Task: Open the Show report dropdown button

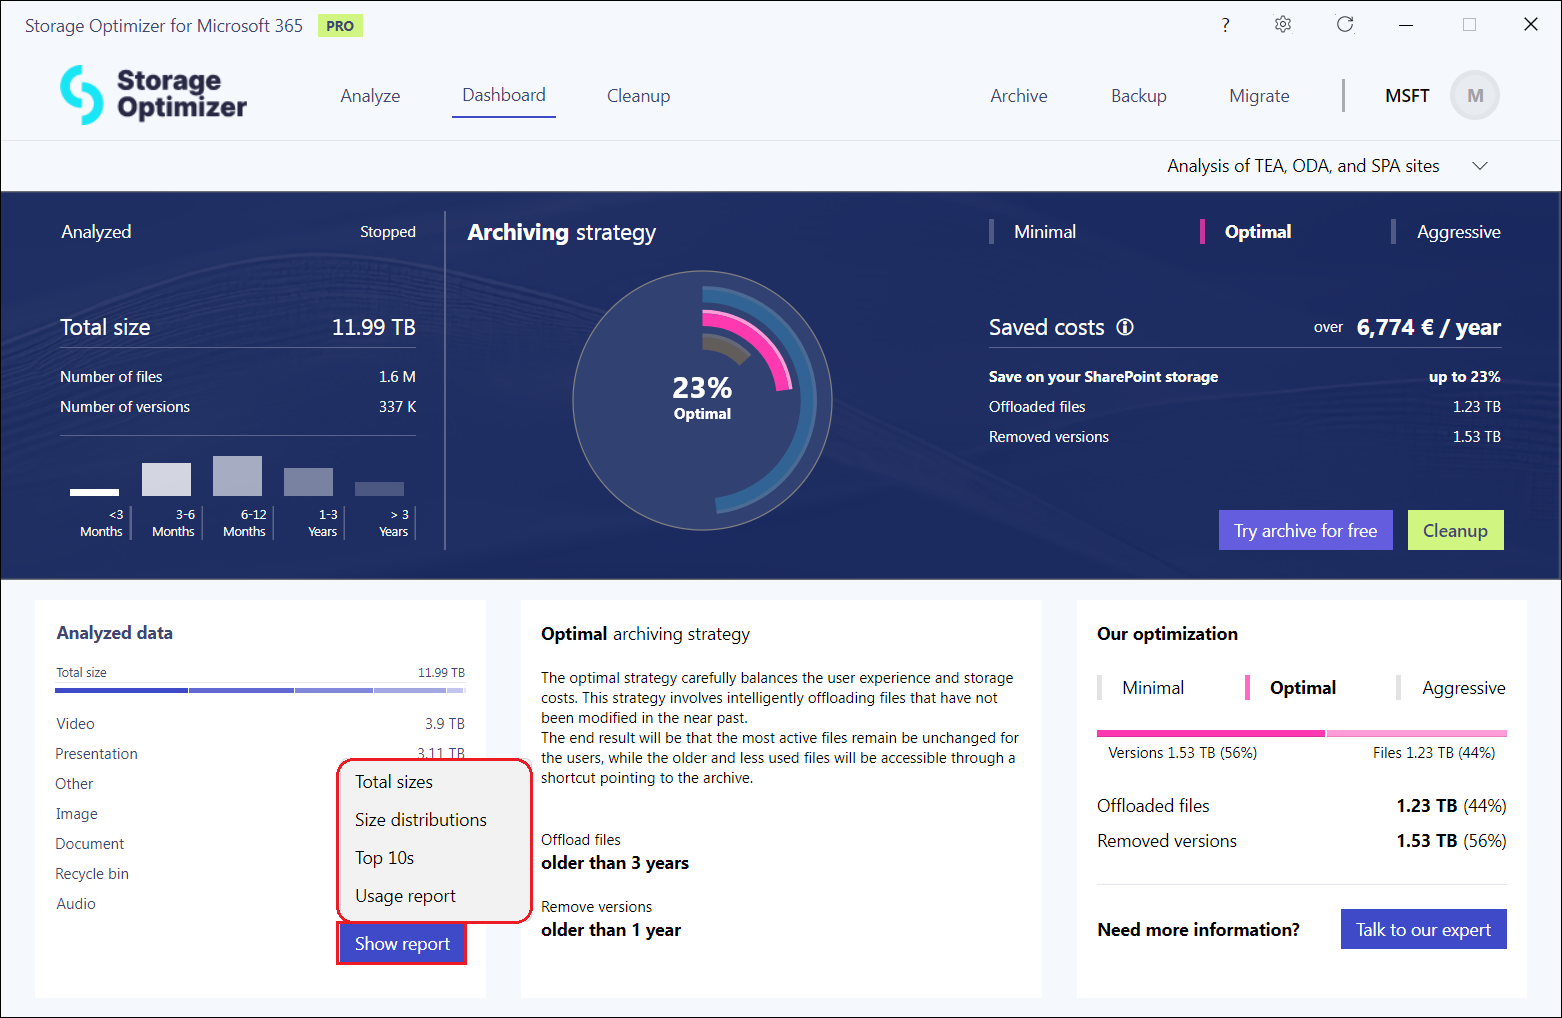Action: tap(402, 944)
